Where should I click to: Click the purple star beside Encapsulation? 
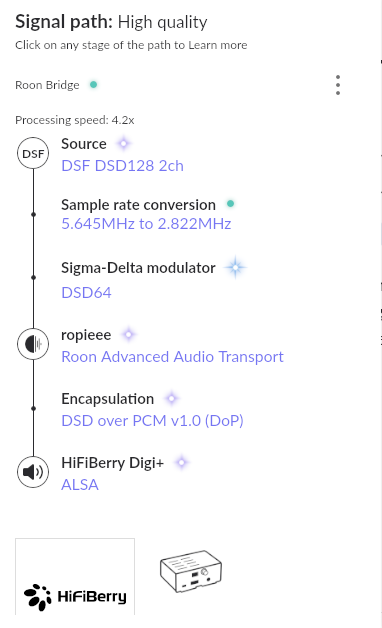pos(172,399)
